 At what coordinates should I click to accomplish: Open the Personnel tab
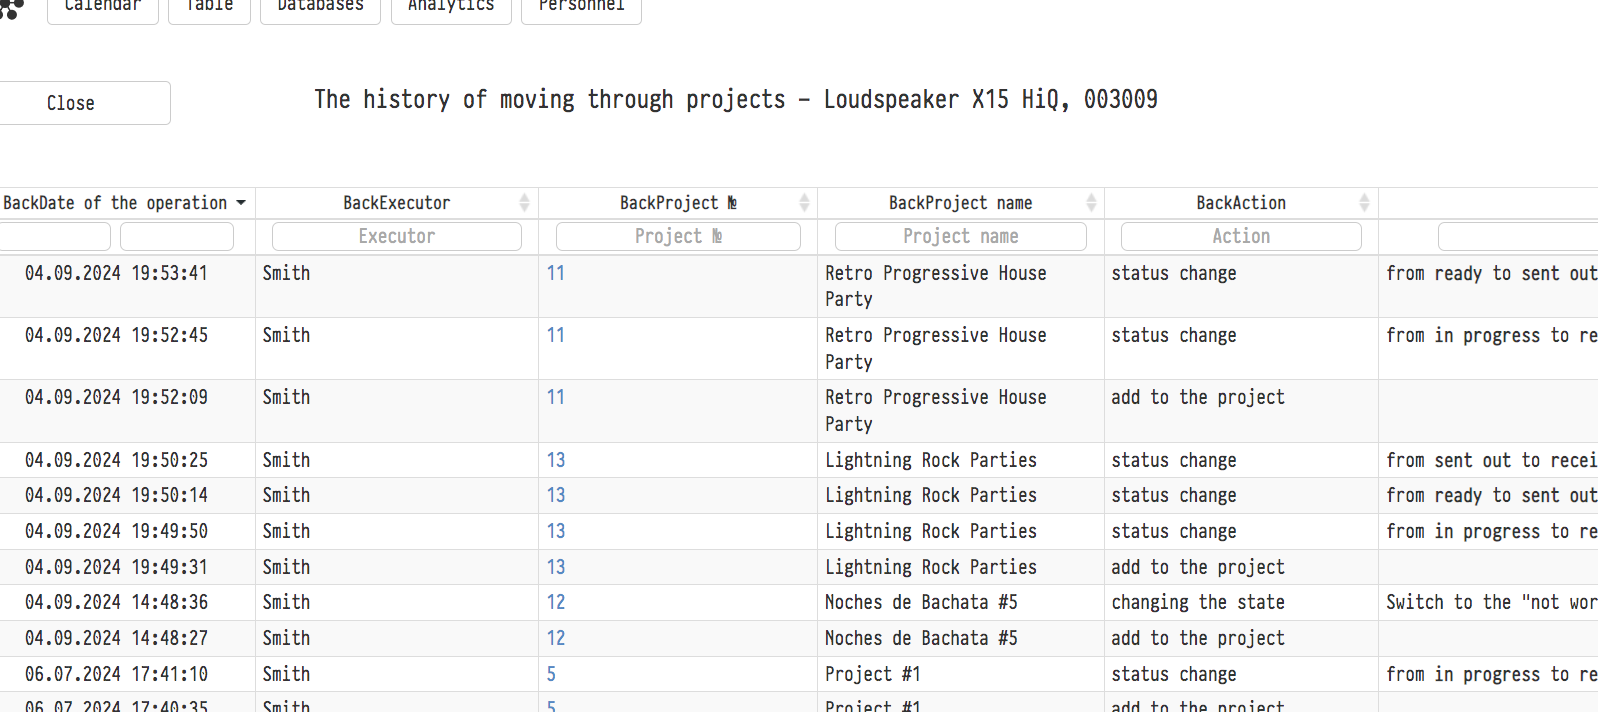click(x=581, y=8)
